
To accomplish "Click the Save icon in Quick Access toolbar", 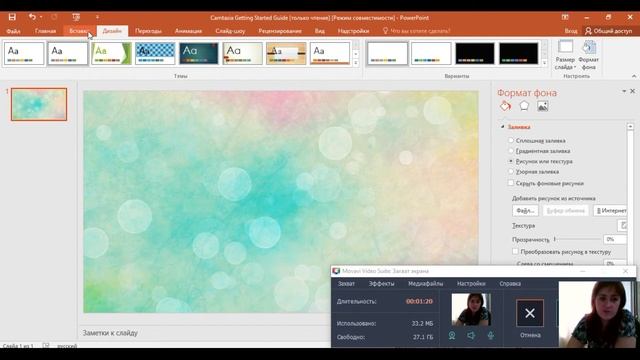I will [x=12, y=17].
